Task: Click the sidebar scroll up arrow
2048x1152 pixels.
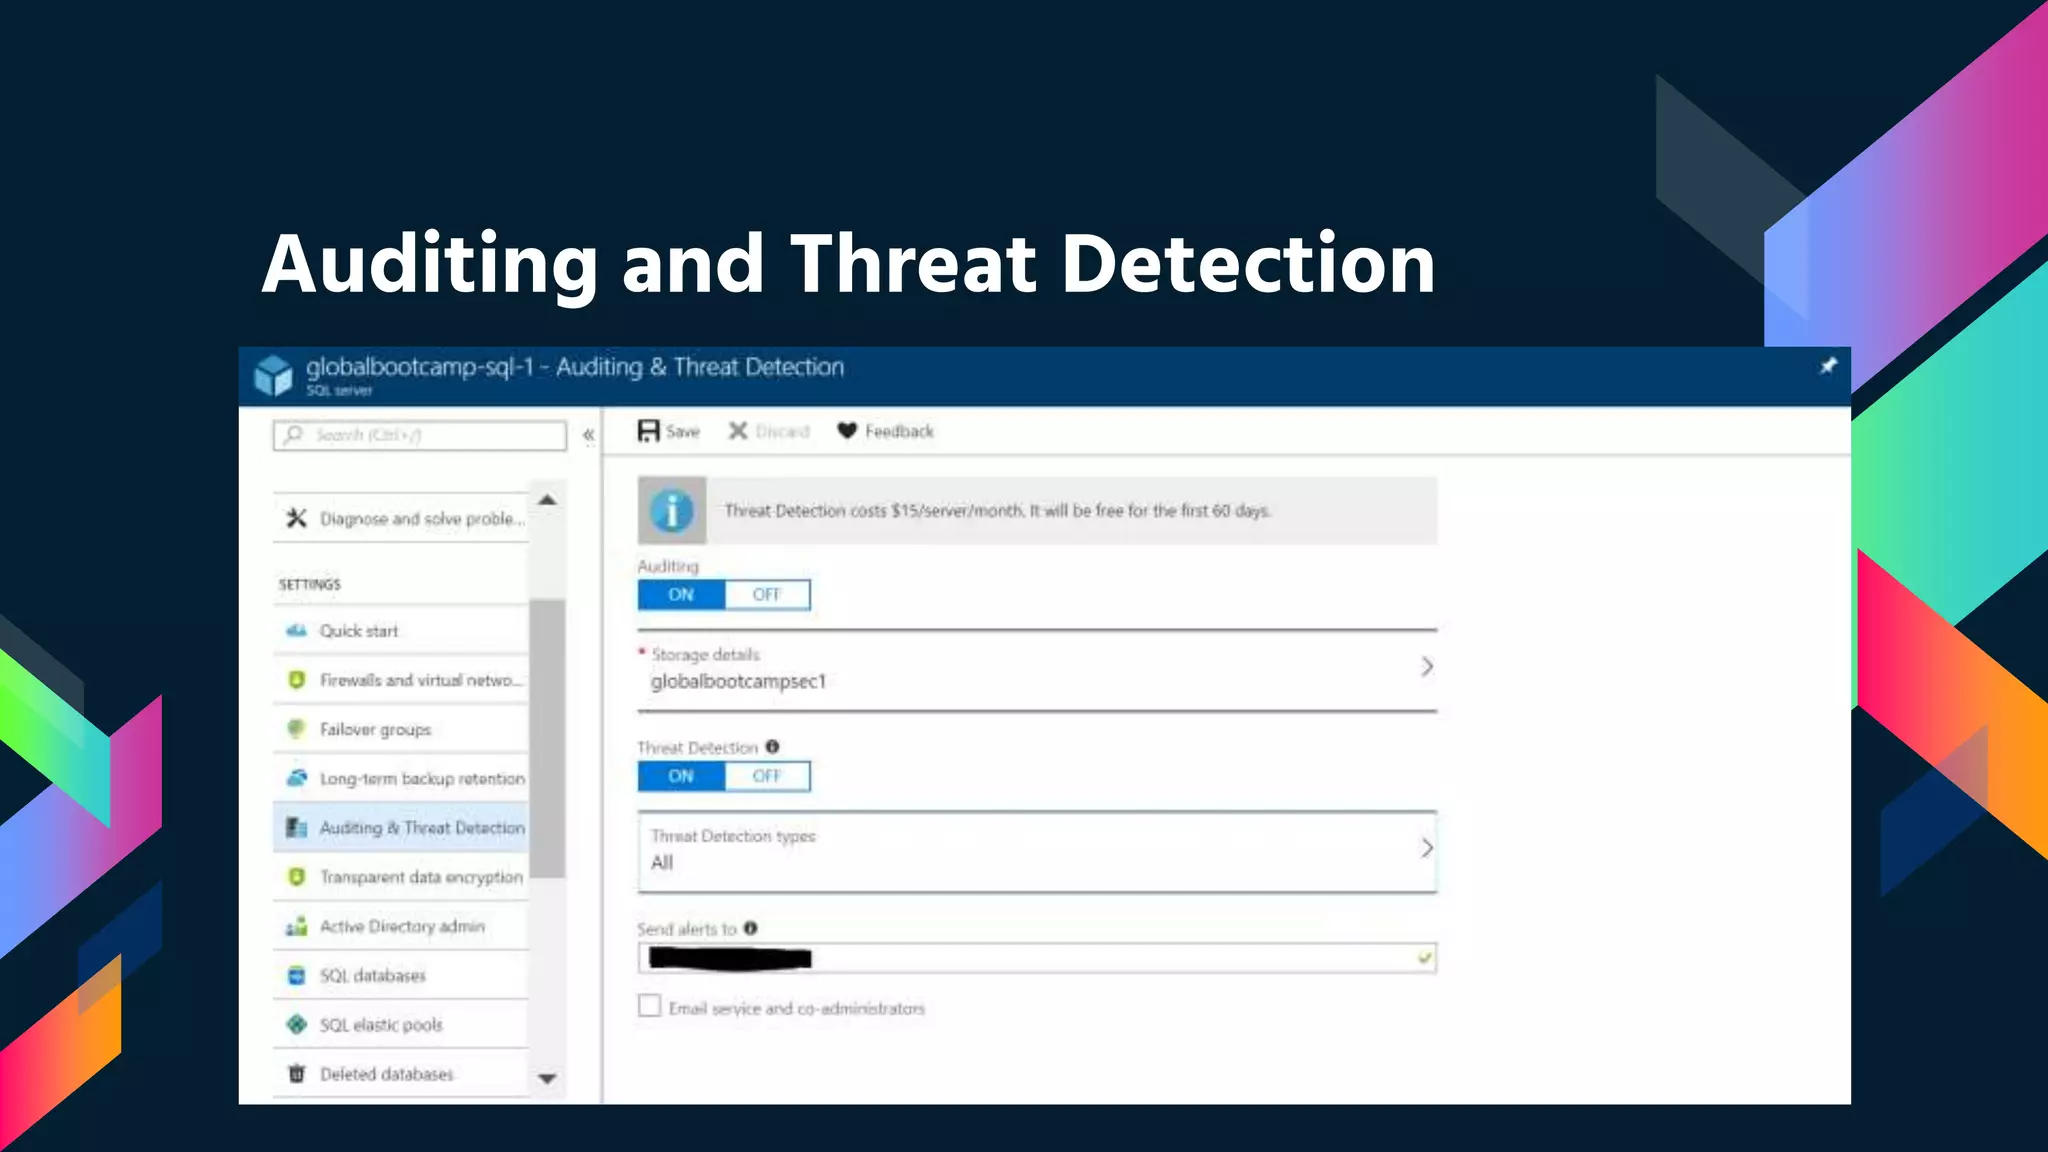Action: pyautogui.click(x=547, y=499)
